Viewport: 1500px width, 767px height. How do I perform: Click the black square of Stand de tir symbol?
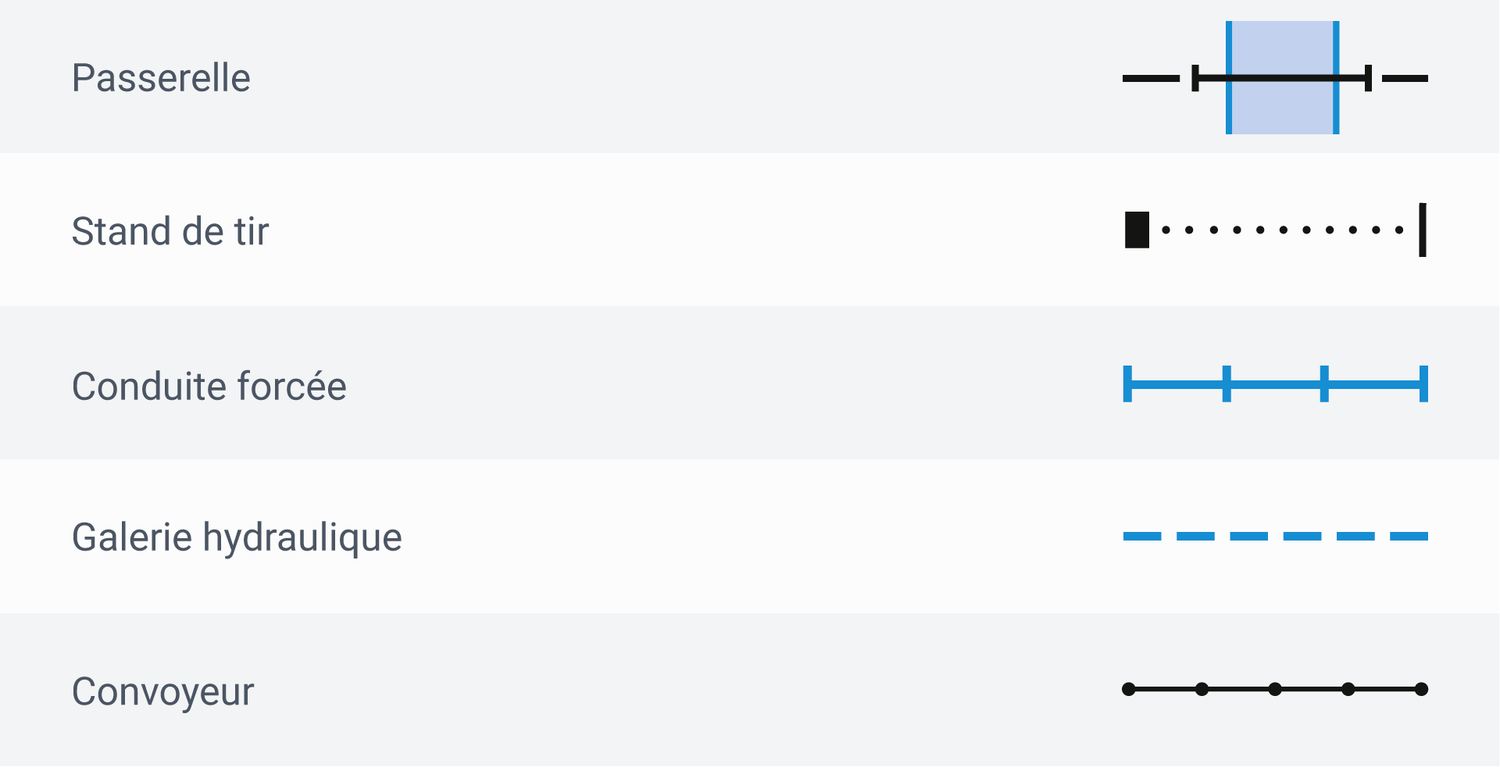click(1137, 230)
